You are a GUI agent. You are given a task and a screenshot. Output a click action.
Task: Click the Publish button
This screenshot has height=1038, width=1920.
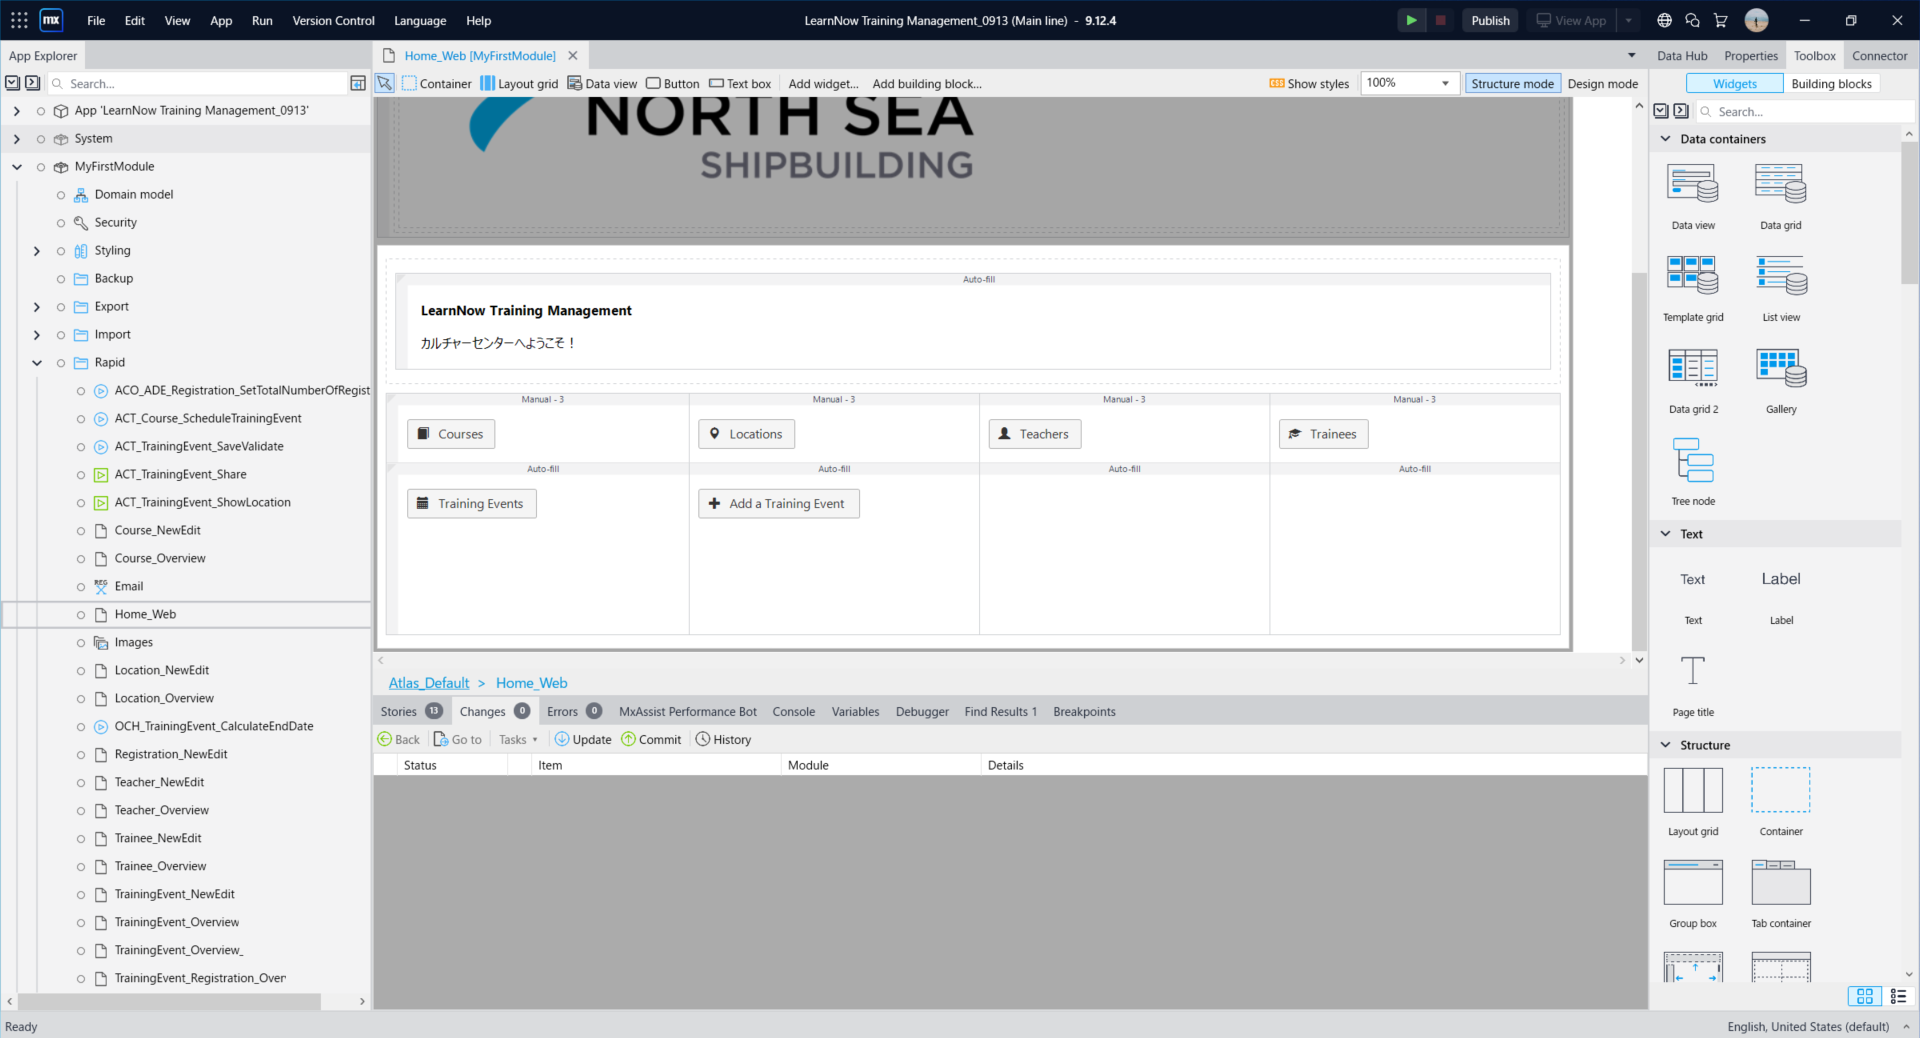tap(1489, 20)
